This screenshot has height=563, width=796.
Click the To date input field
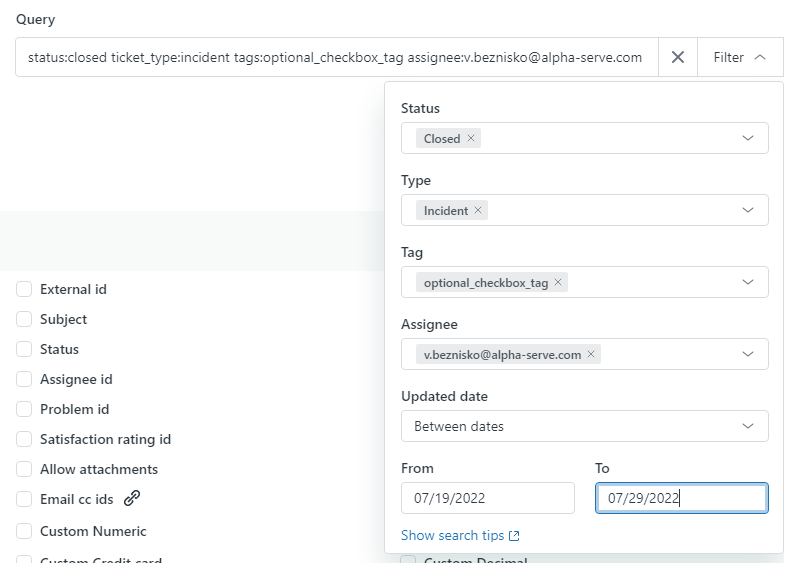click(x=681, y=498)
